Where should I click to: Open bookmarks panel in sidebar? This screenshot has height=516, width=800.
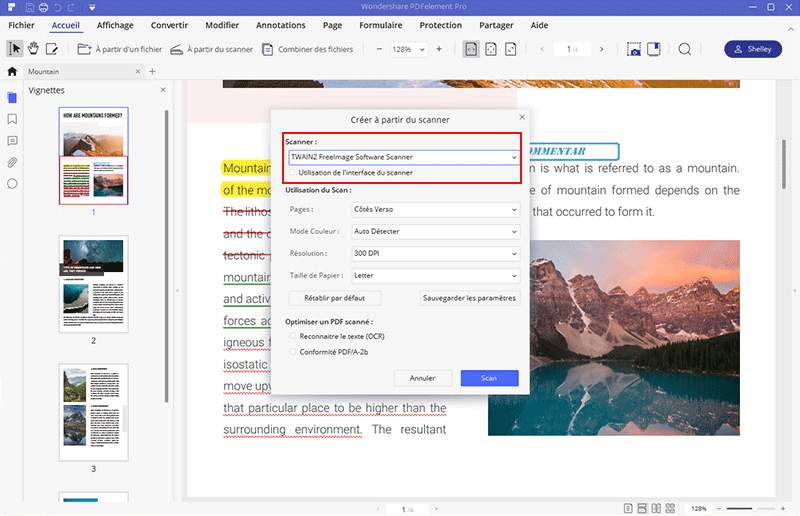[12, 119]
